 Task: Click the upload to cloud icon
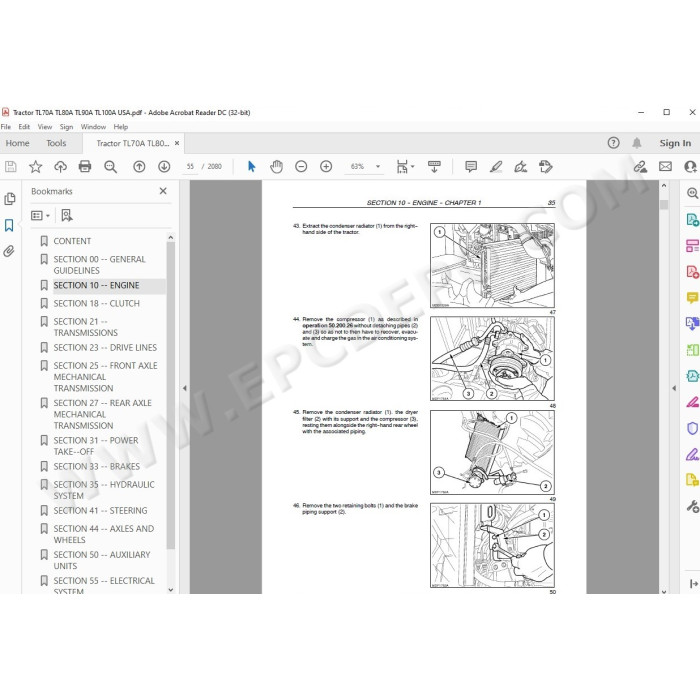[x=60, y=167]
